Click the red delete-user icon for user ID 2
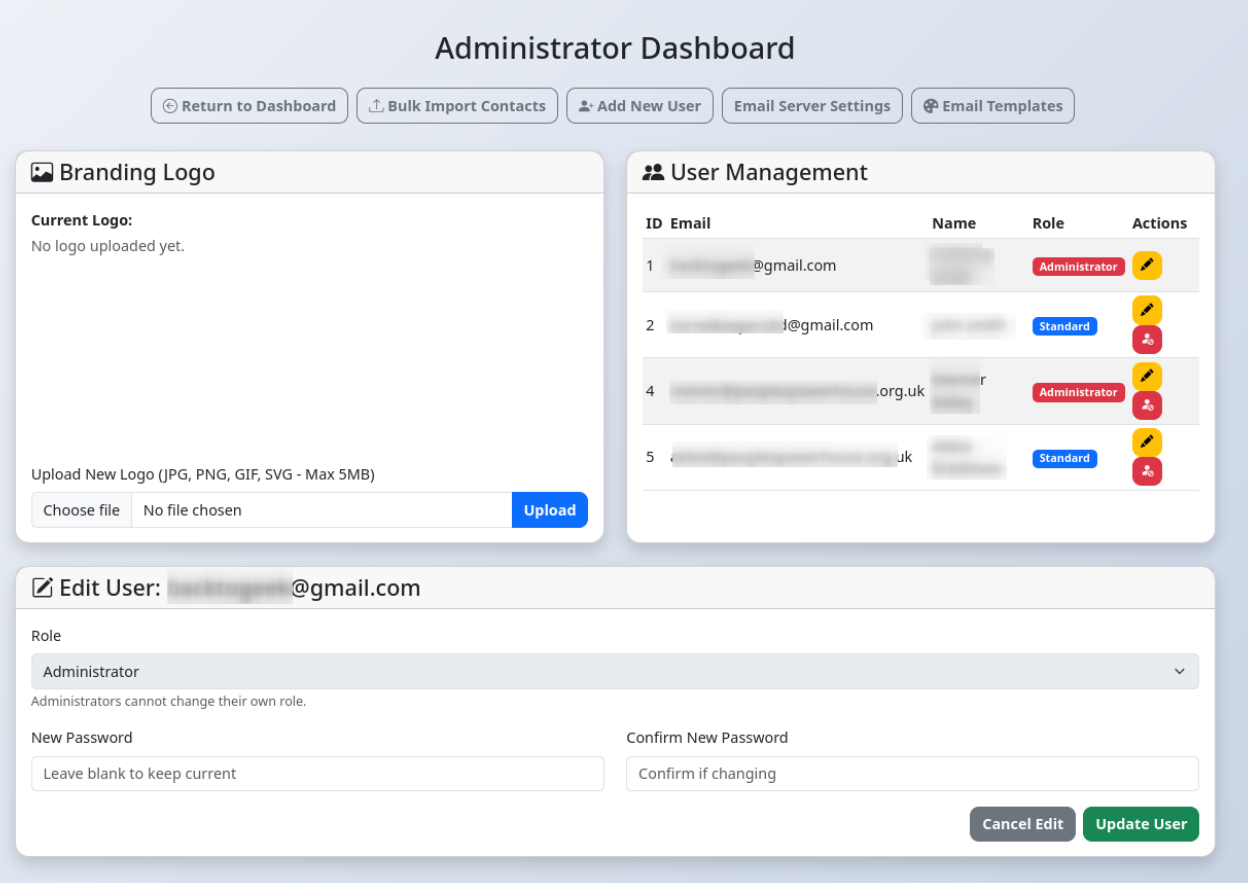The image size is (1248, 883). (x=1146, y=340)
